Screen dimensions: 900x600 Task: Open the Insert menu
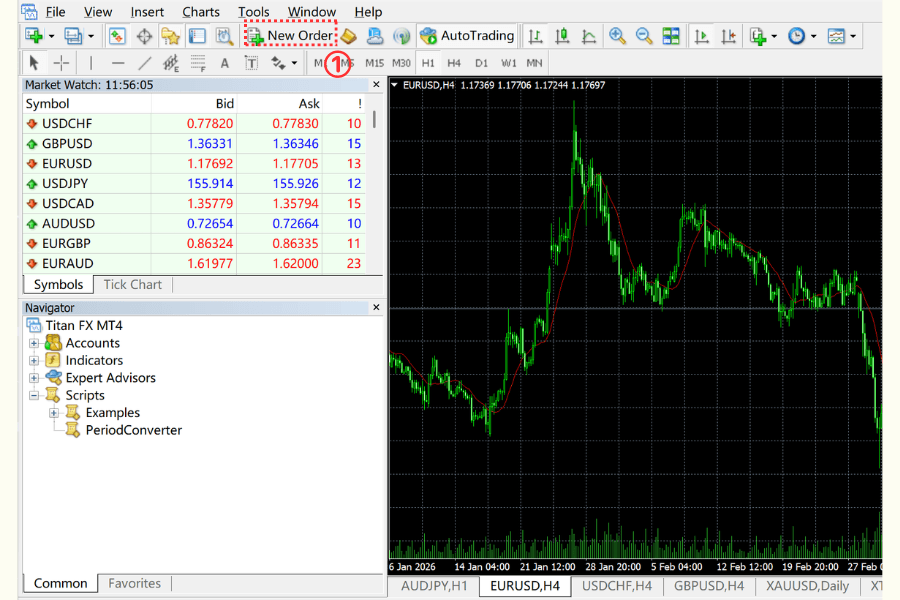[x=147, y=12]
